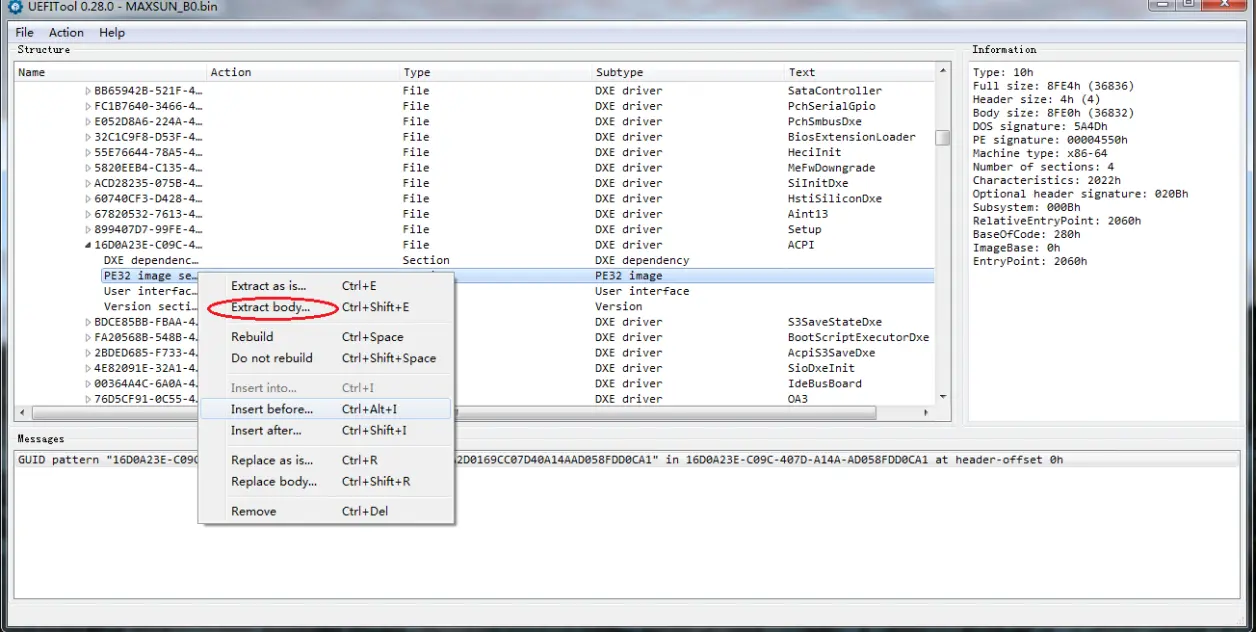Expand the 32C1C9F8-D53F BiosExtensionLoader node
This screenshot has width=1256, height=632.
[x=87, y=137]
